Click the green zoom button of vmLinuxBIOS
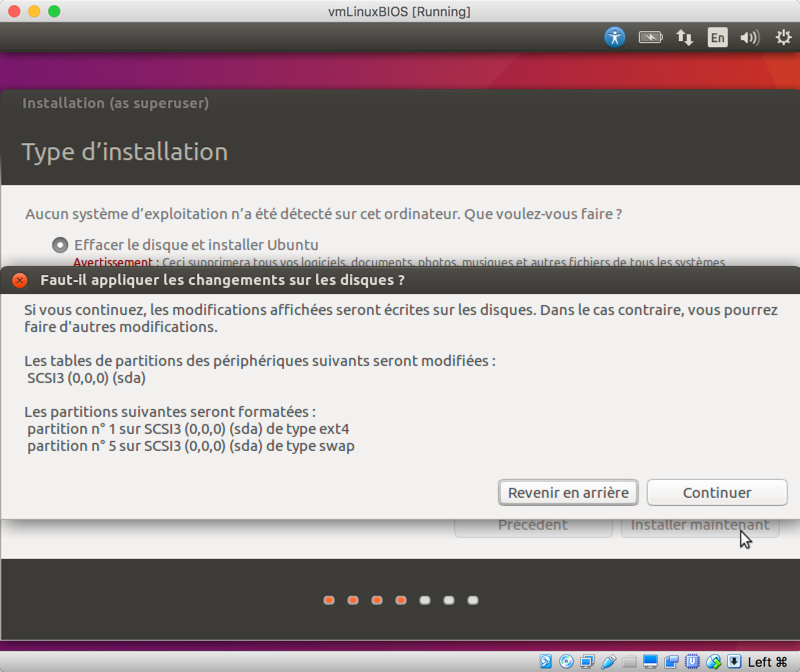800x672 pixels. [54, 11]
